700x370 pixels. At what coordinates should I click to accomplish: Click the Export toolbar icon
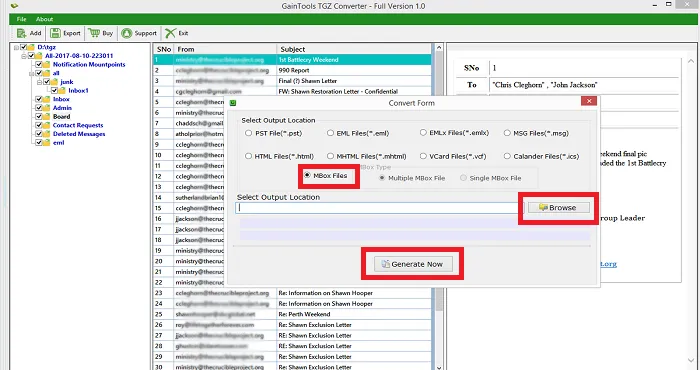(55, 33)
